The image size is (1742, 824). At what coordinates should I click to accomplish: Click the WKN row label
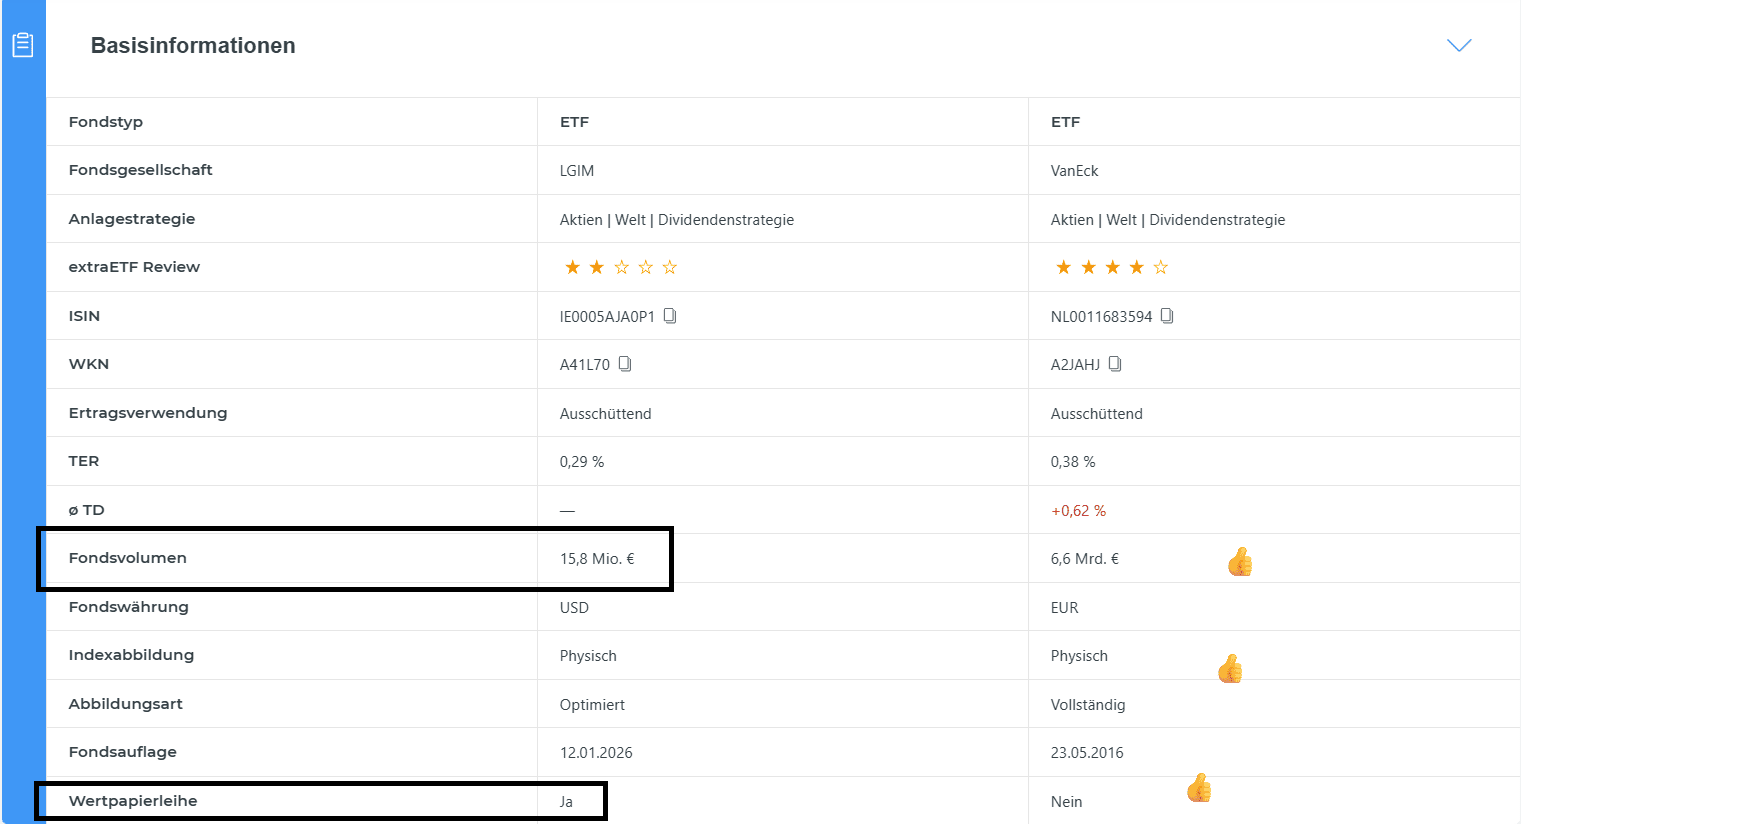pos(89,364)
